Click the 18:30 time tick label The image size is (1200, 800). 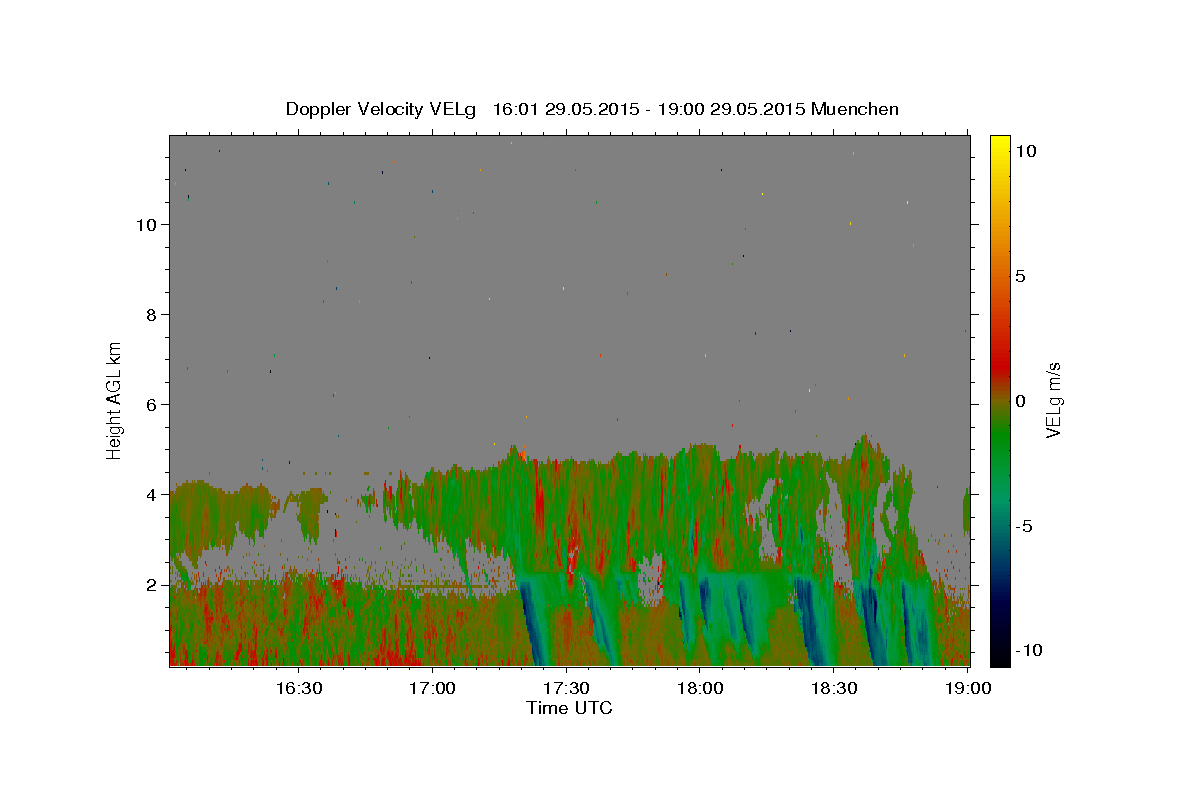pyautogui.click(x=834, y=688)
